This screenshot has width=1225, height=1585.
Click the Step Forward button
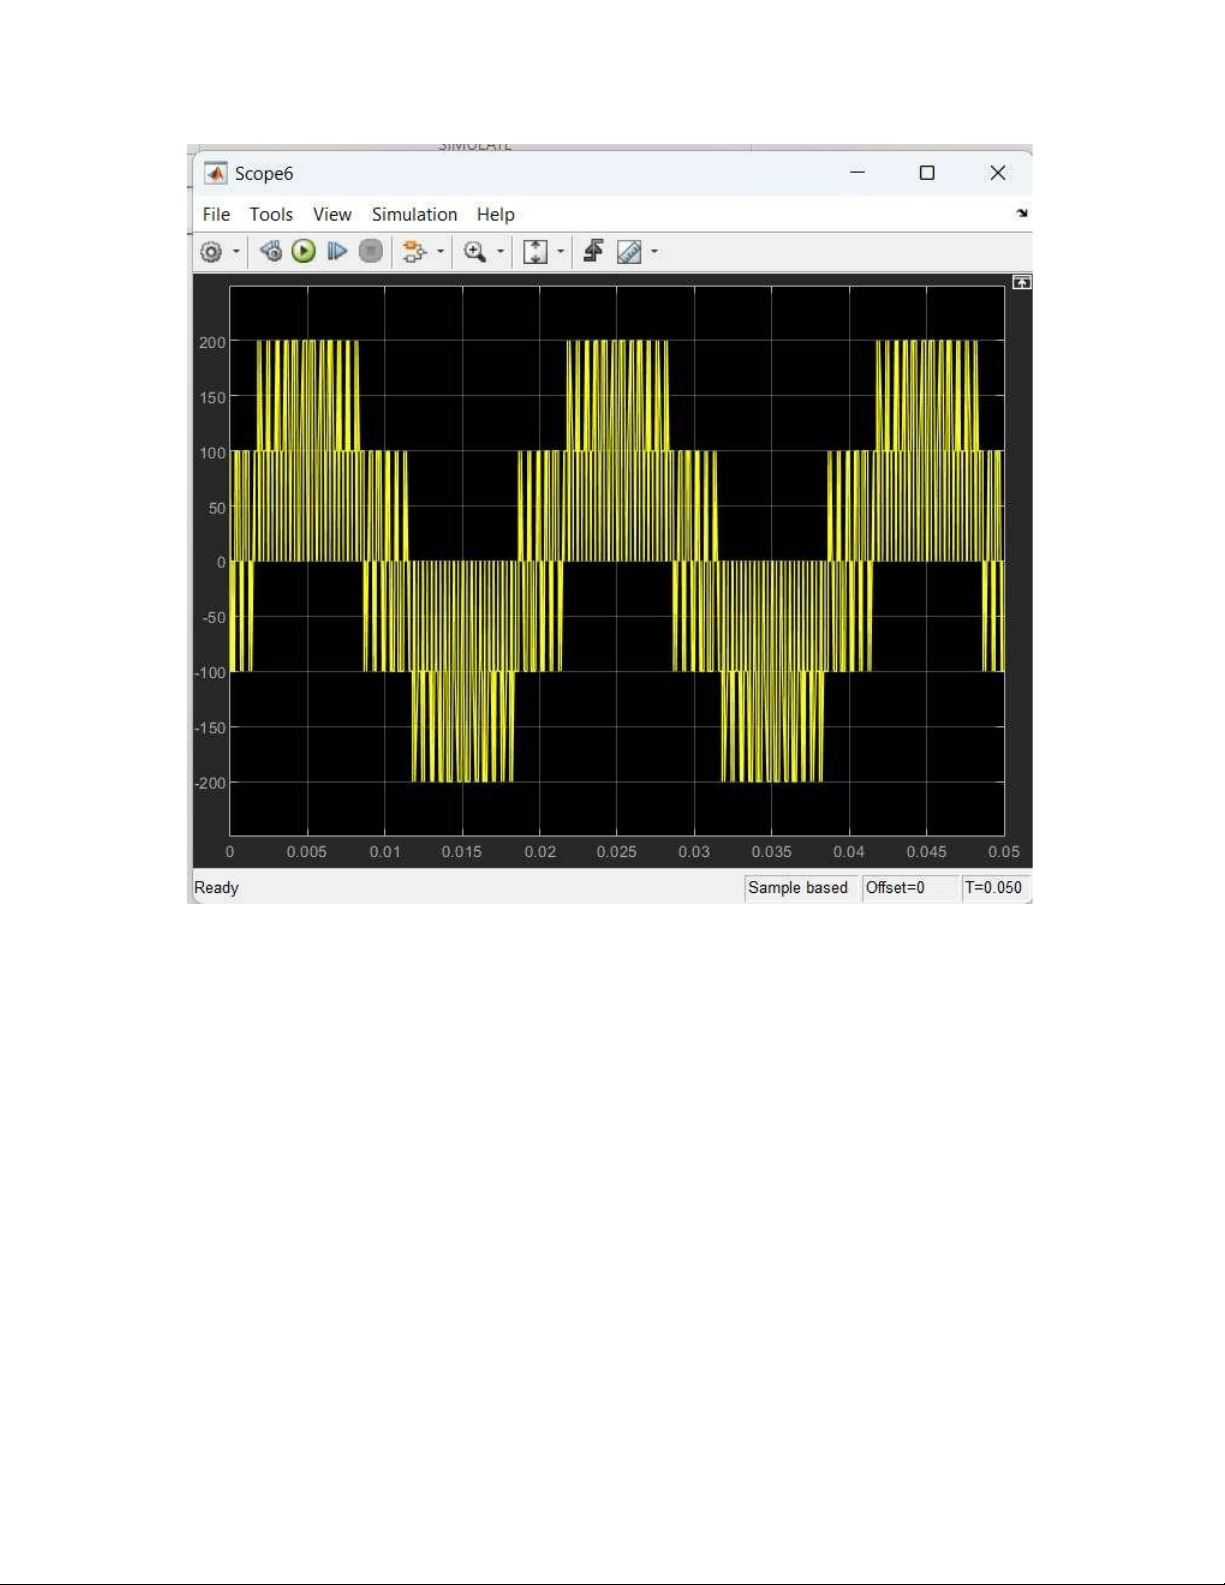337,252
